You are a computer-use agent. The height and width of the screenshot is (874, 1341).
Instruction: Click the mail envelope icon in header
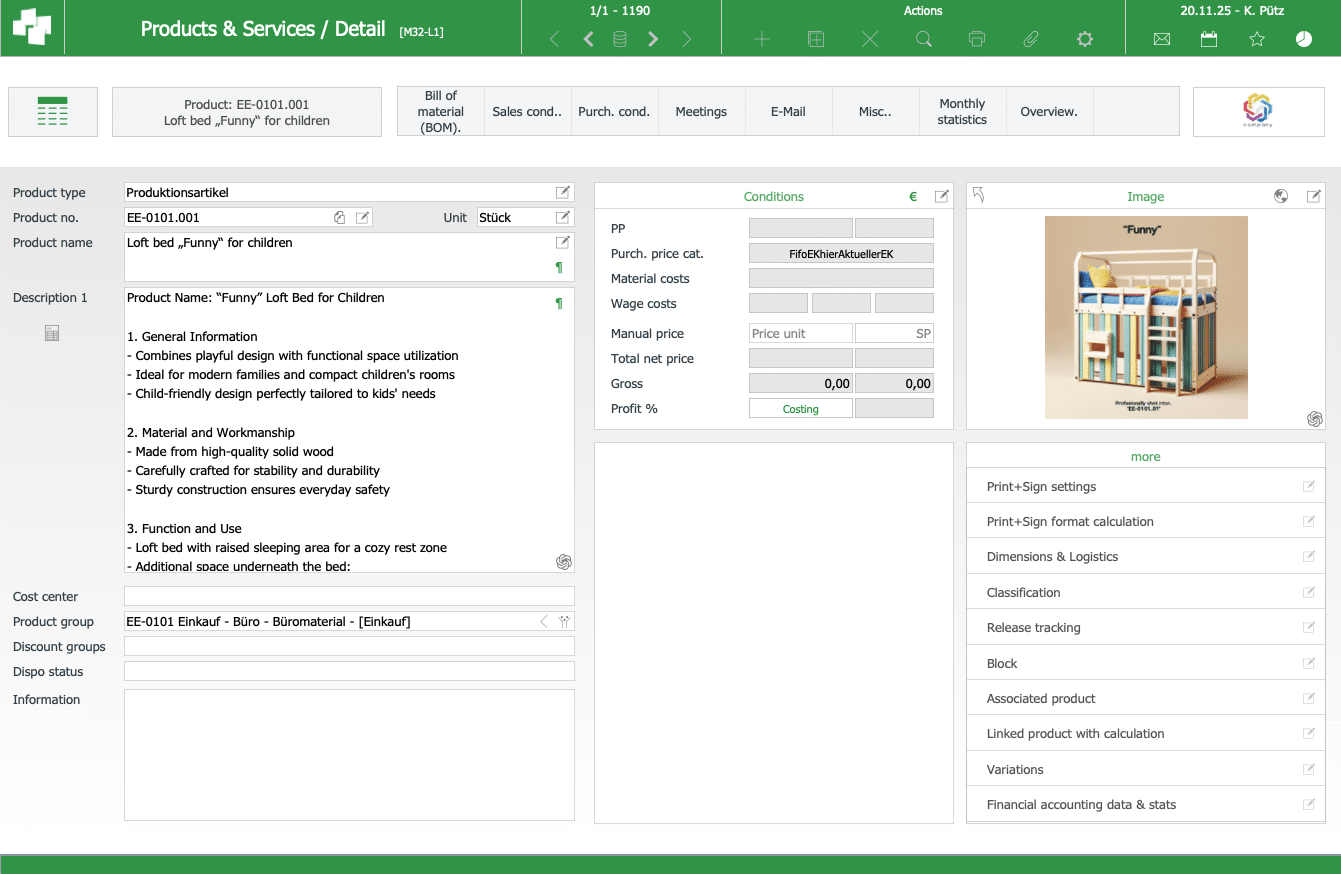click(1161, 39)
